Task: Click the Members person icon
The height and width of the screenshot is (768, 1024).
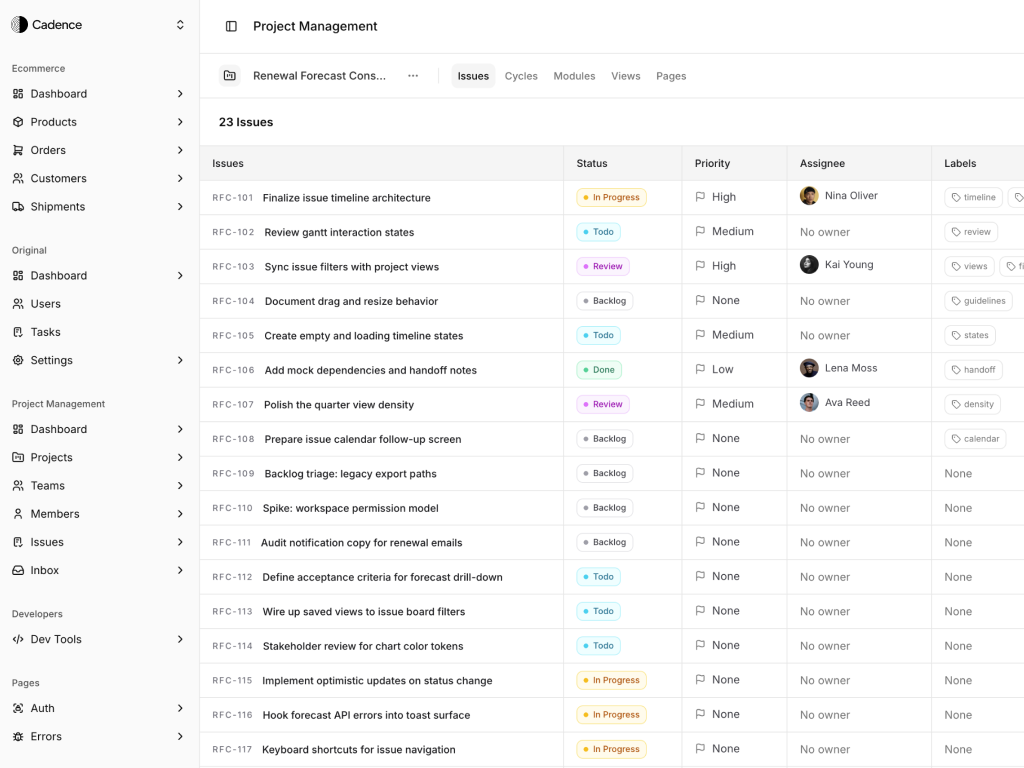Action: click(18, 514)
